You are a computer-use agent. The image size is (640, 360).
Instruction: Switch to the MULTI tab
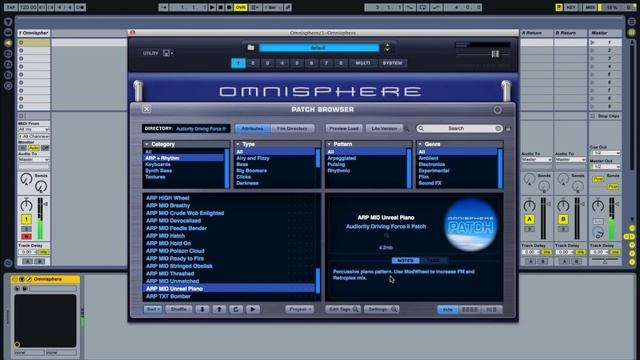pyautogui.click(x=362, y=63)
